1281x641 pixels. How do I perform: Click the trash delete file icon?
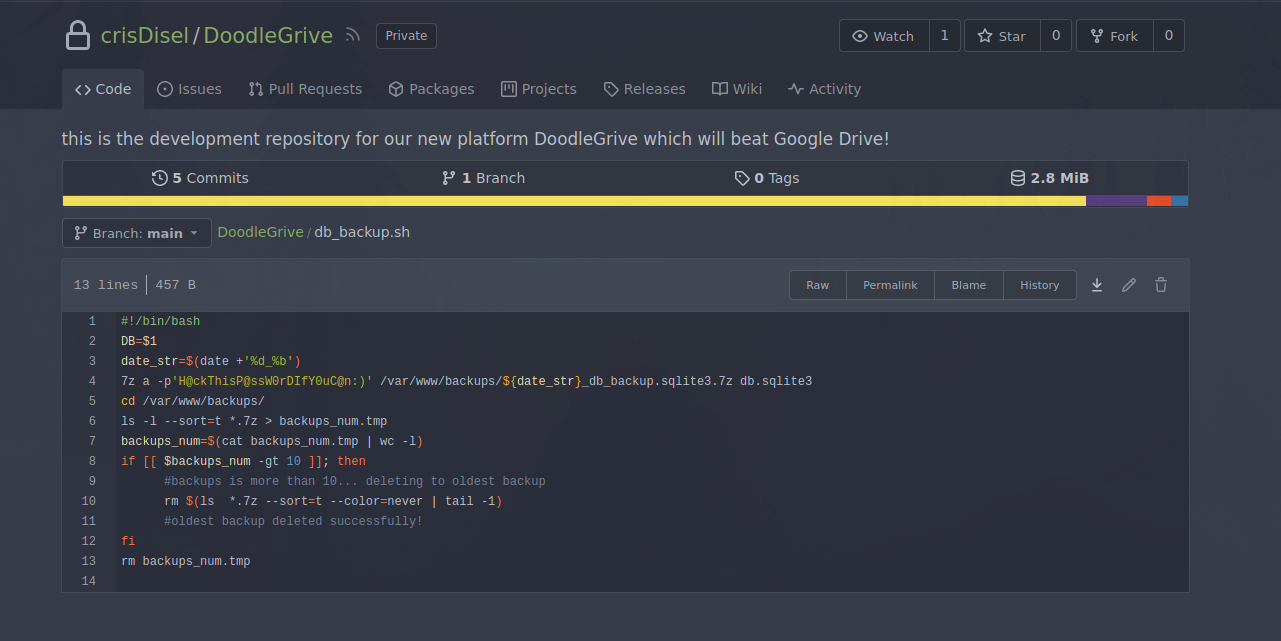(x=1161, y=285)
